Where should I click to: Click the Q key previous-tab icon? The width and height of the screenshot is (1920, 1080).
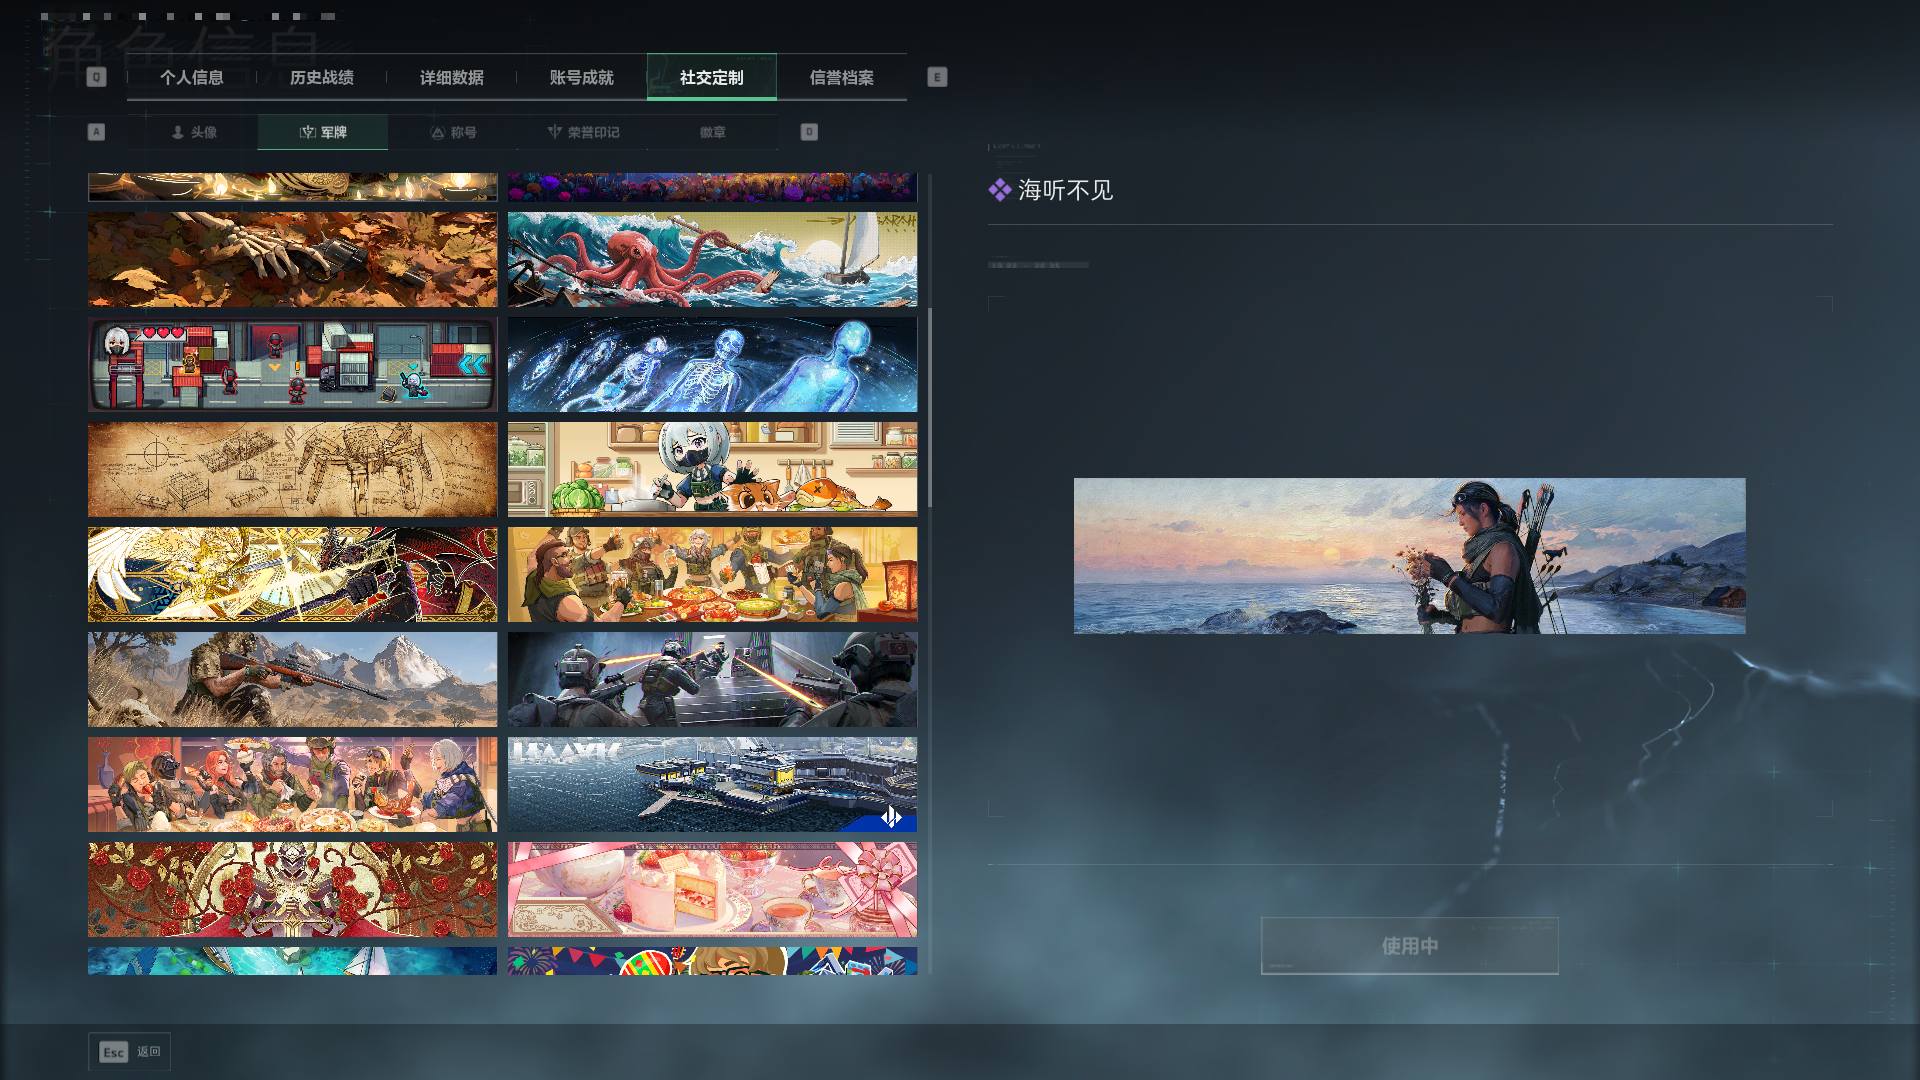click(x=96, y=77)
